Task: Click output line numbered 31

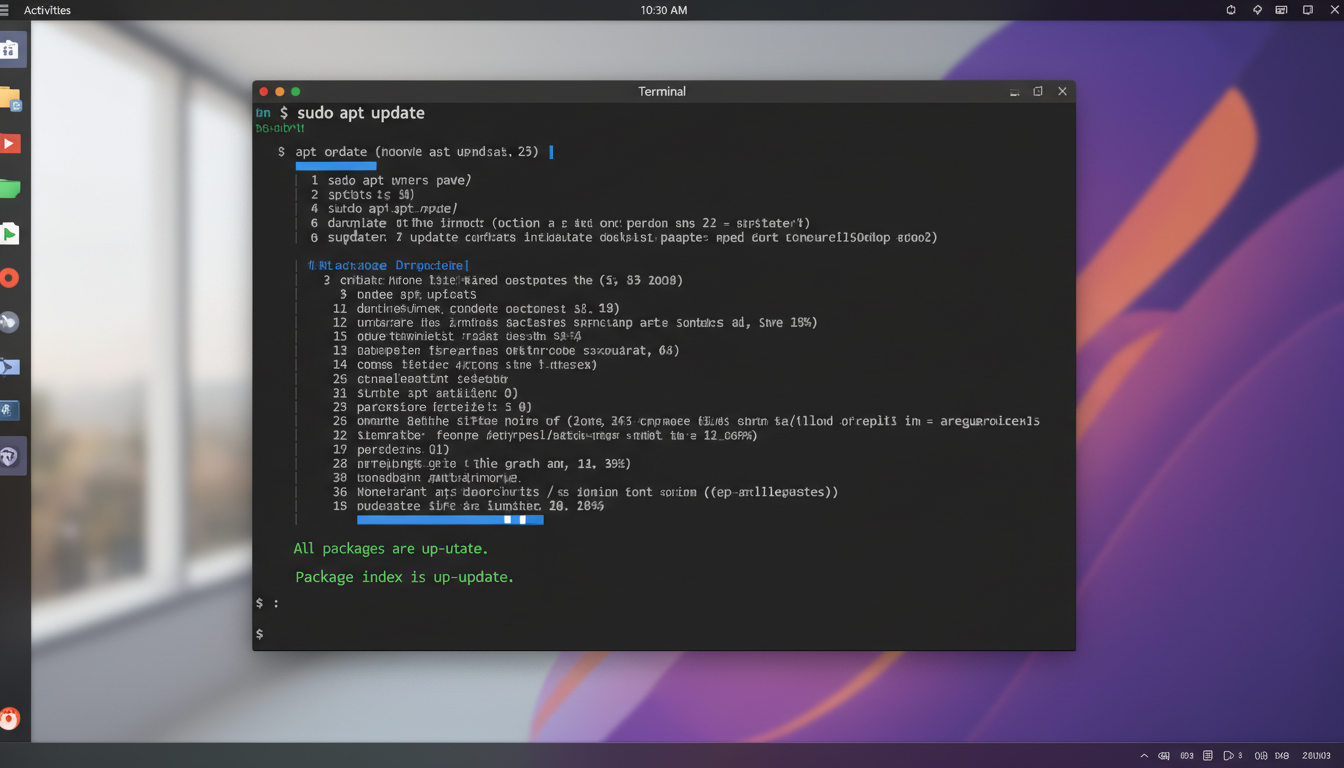Action: (424, 393)
